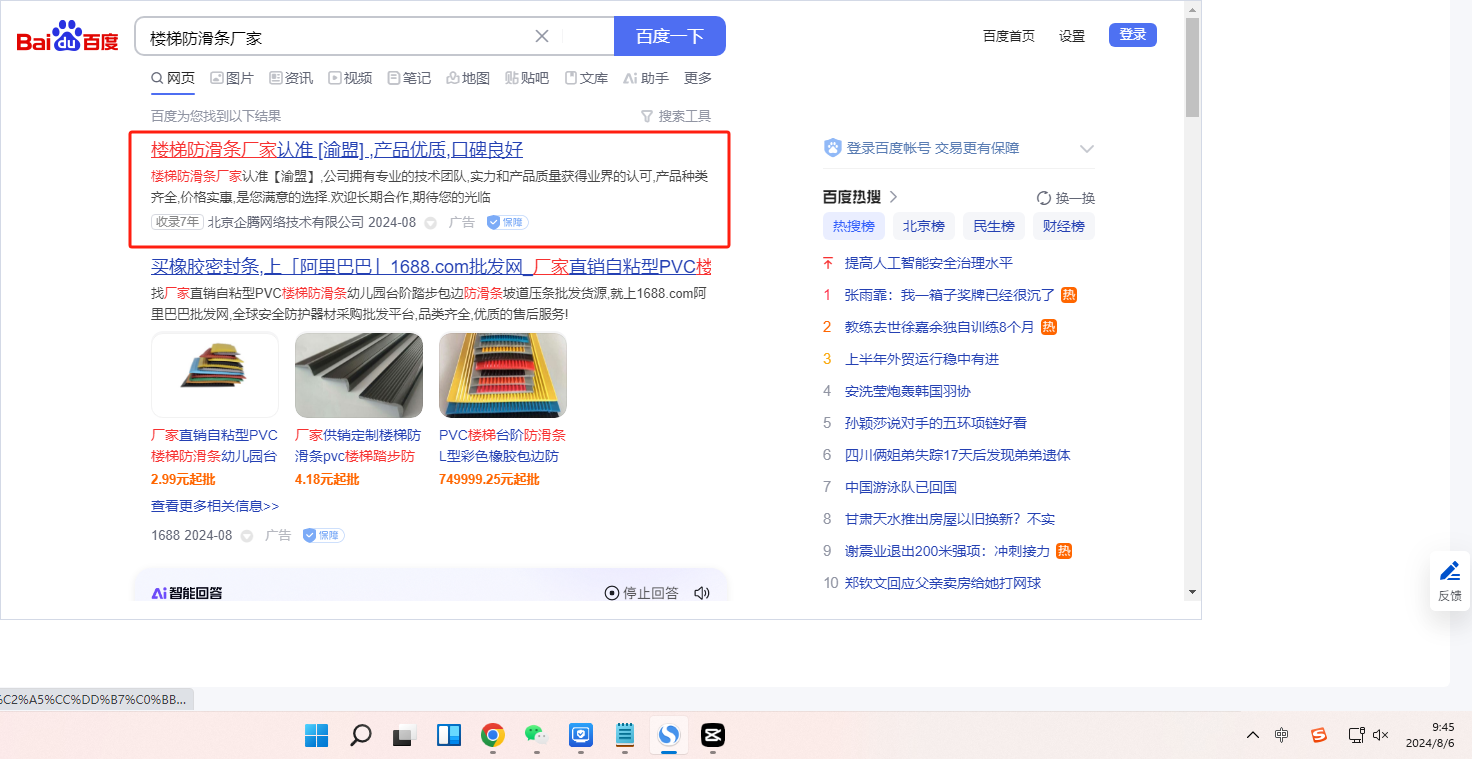Open the 文库 tab

[586, 78]
